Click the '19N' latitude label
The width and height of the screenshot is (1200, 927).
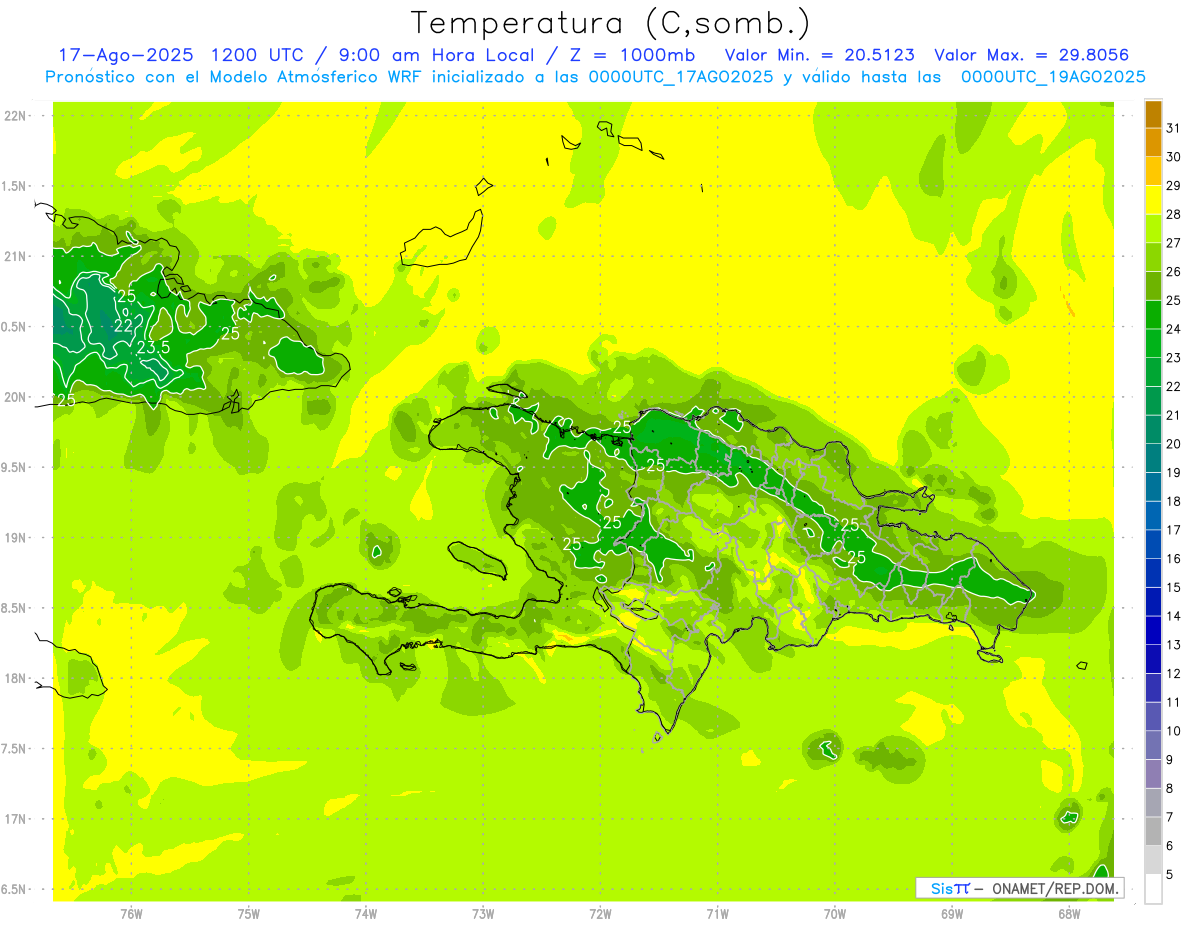[17, 538]
